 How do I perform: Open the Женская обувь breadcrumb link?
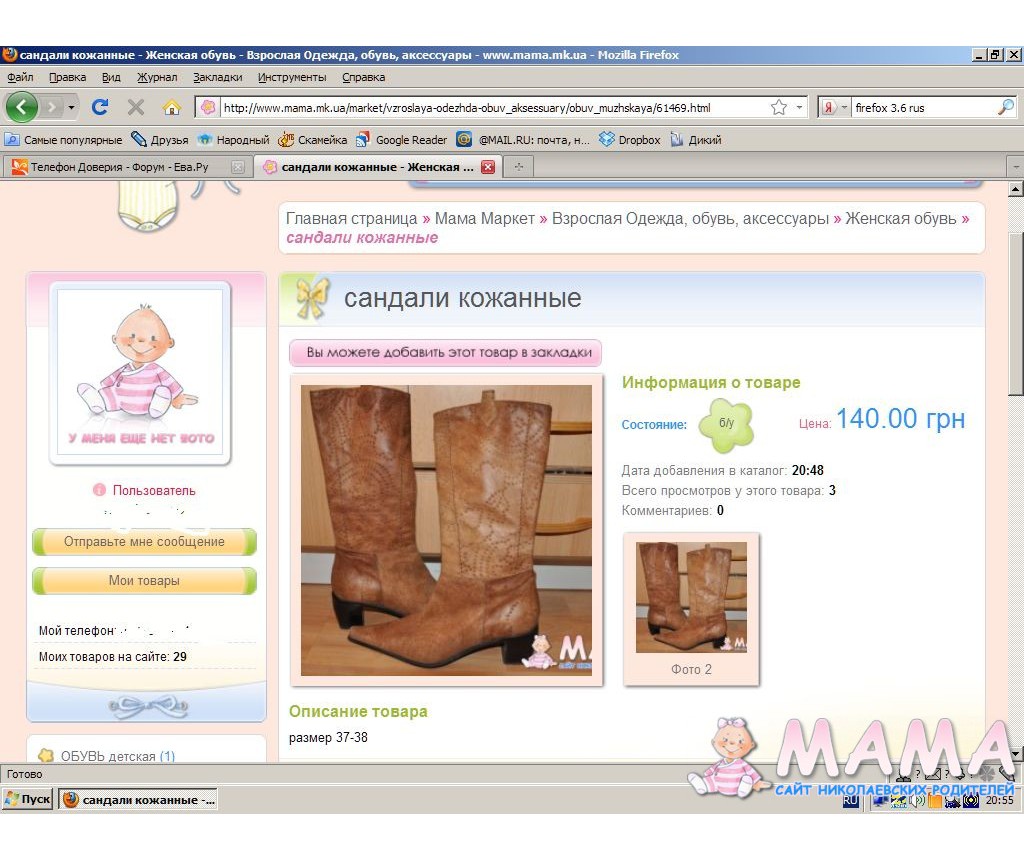point(900,218)
